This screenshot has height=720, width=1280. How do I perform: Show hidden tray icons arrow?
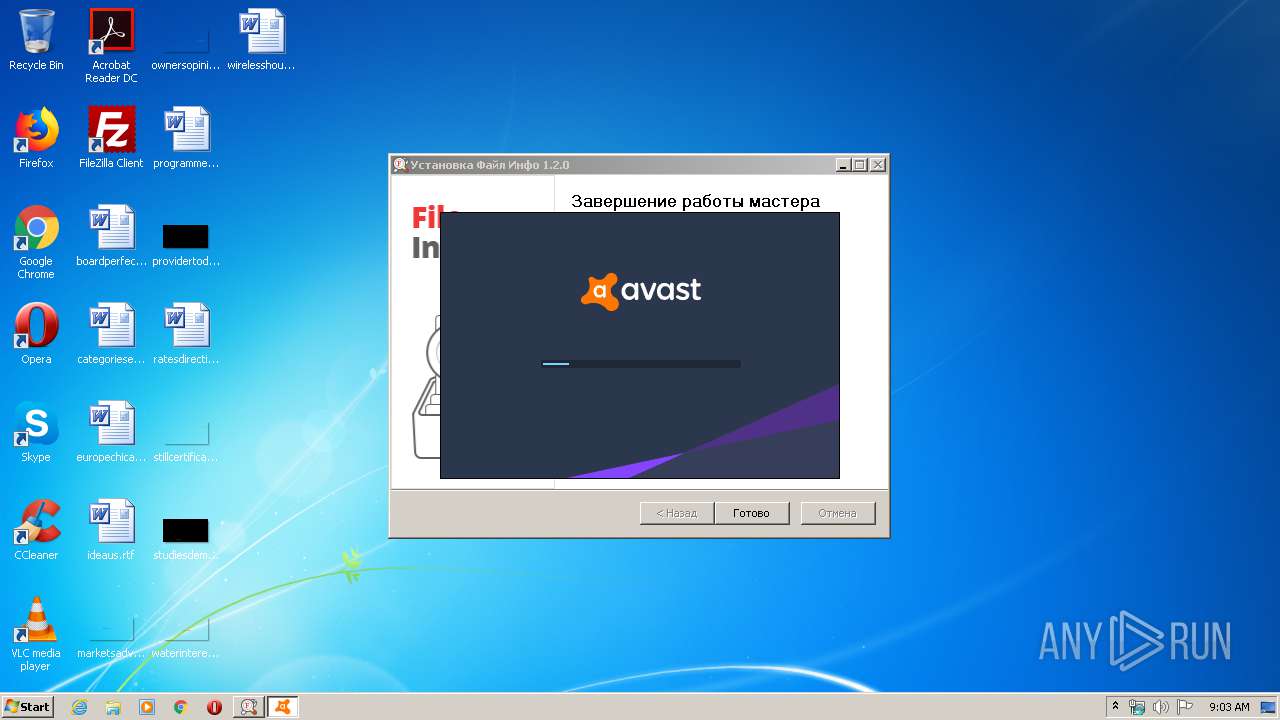1115,706
